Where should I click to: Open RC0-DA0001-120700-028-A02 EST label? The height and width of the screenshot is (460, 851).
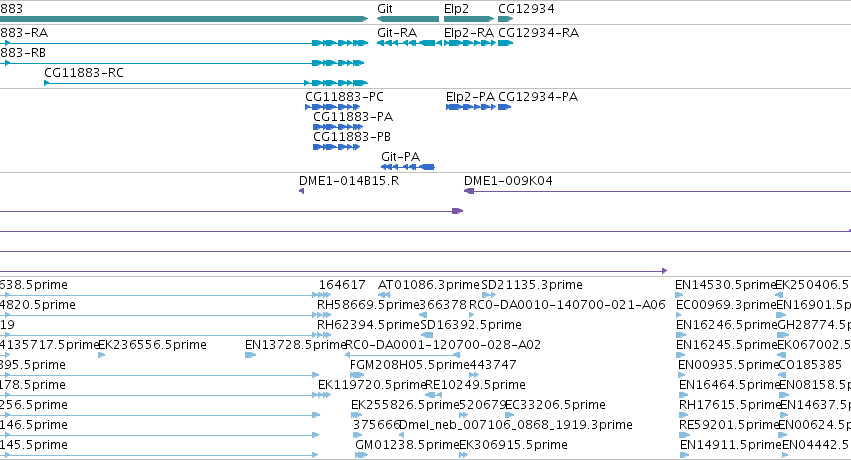coord(443,345)
